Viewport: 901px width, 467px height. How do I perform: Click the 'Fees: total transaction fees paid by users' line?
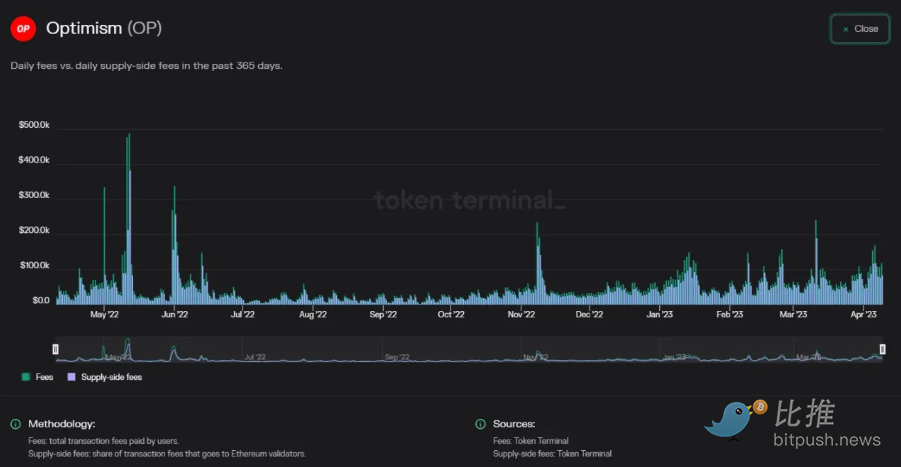click(x=103, y=441)
